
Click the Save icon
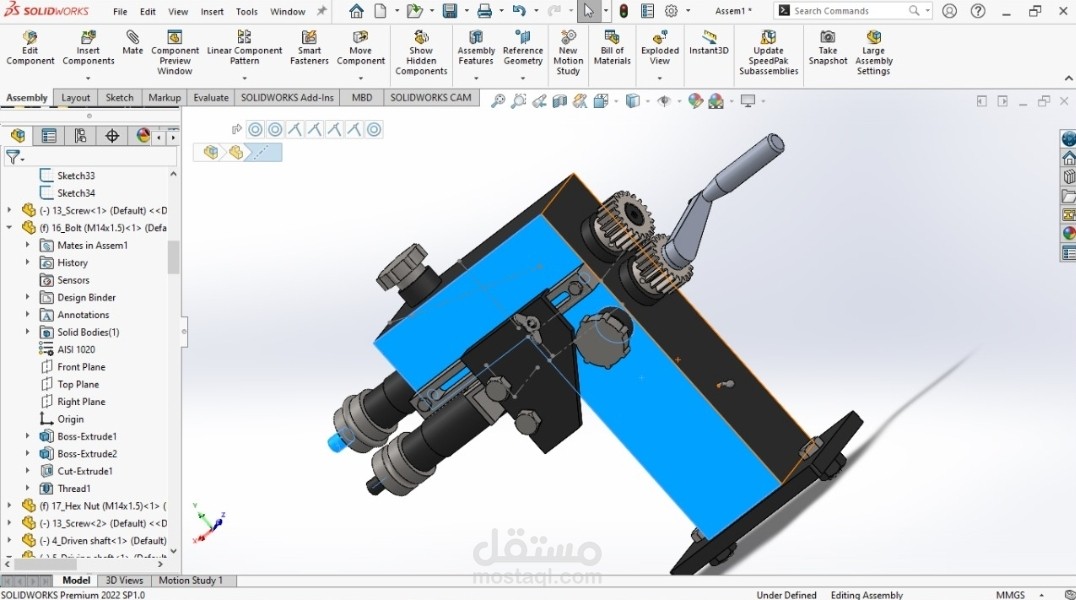point(449,11)
